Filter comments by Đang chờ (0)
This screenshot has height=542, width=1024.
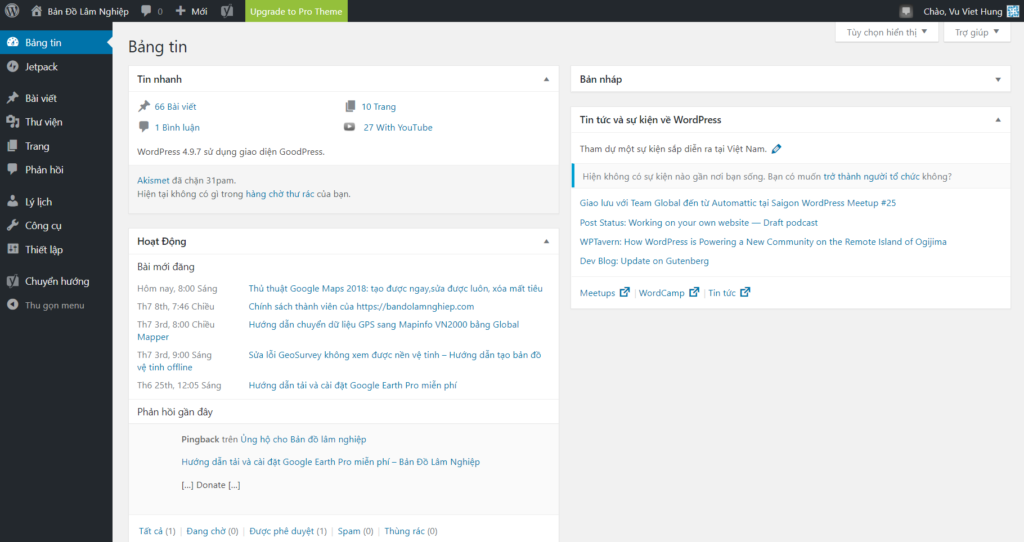coord(212,531)
